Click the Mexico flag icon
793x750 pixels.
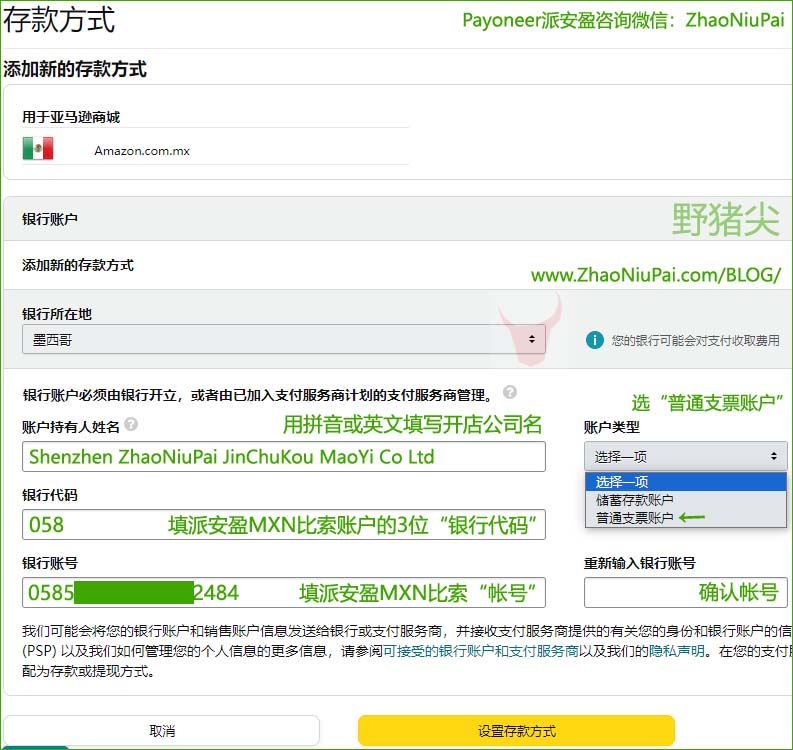(x=38, y=149)
